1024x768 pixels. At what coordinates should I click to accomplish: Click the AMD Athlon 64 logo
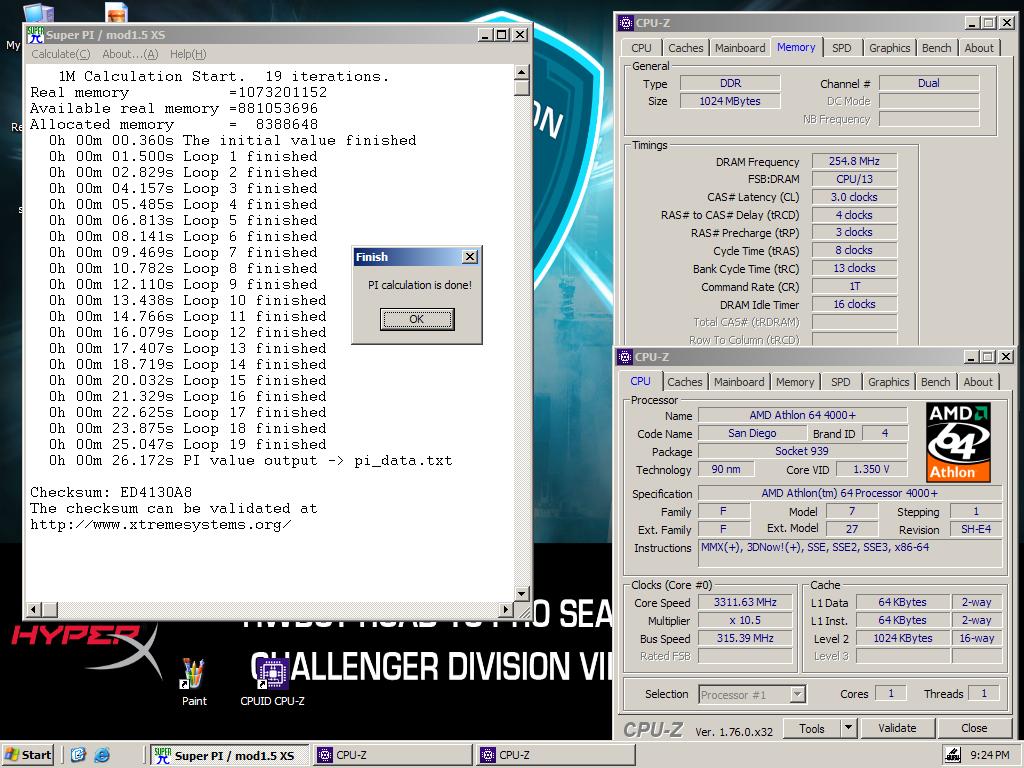coord(958,442)
